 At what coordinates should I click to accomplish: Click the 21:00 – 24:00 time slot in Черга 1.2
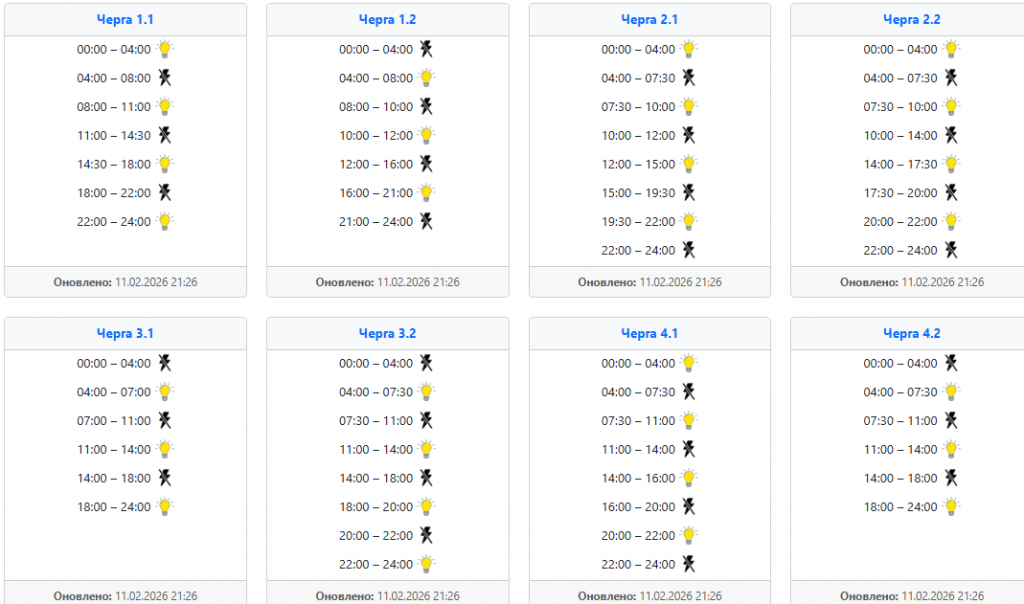tap(376, 222)
